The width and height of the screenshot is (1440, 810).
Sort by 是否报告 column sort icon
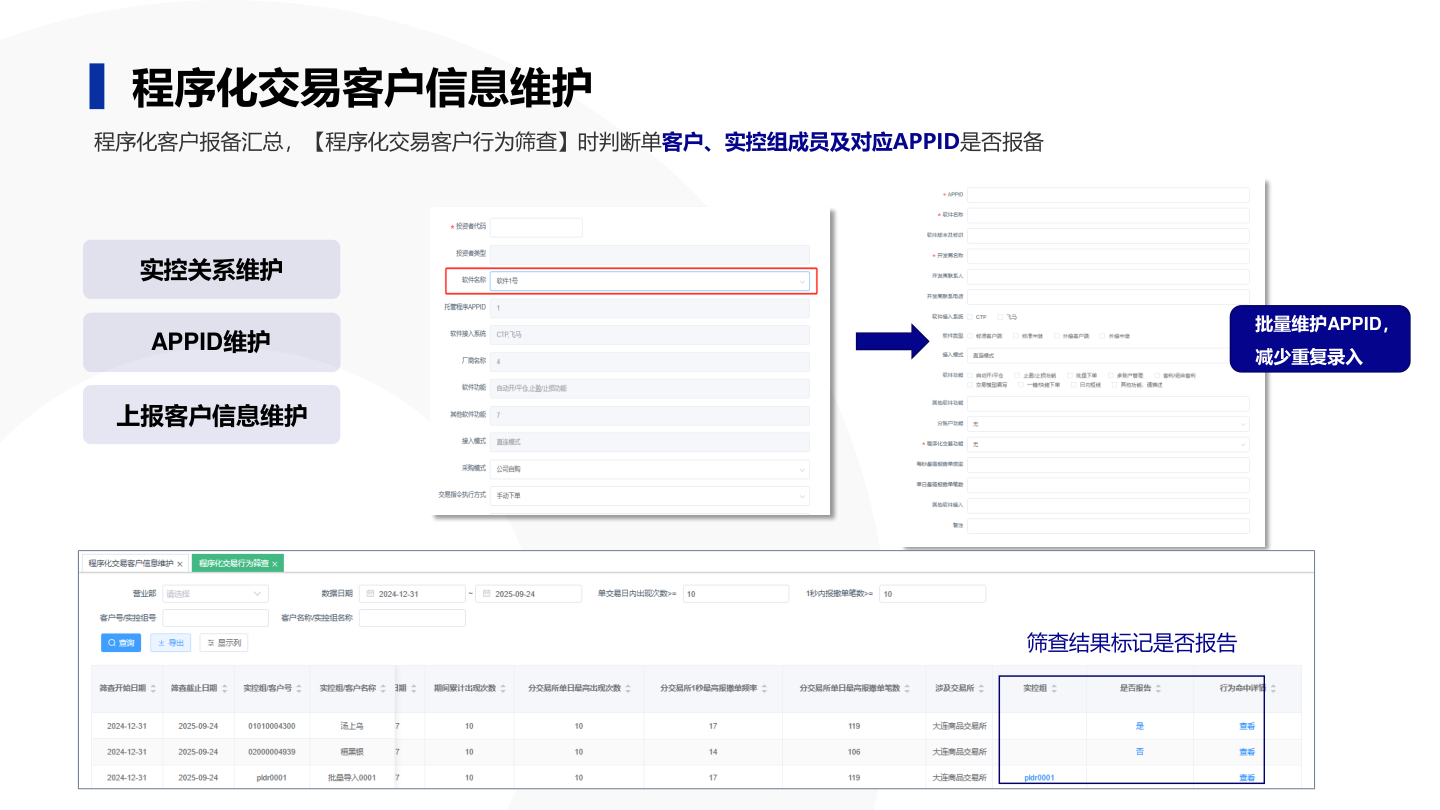[1159, 689]
